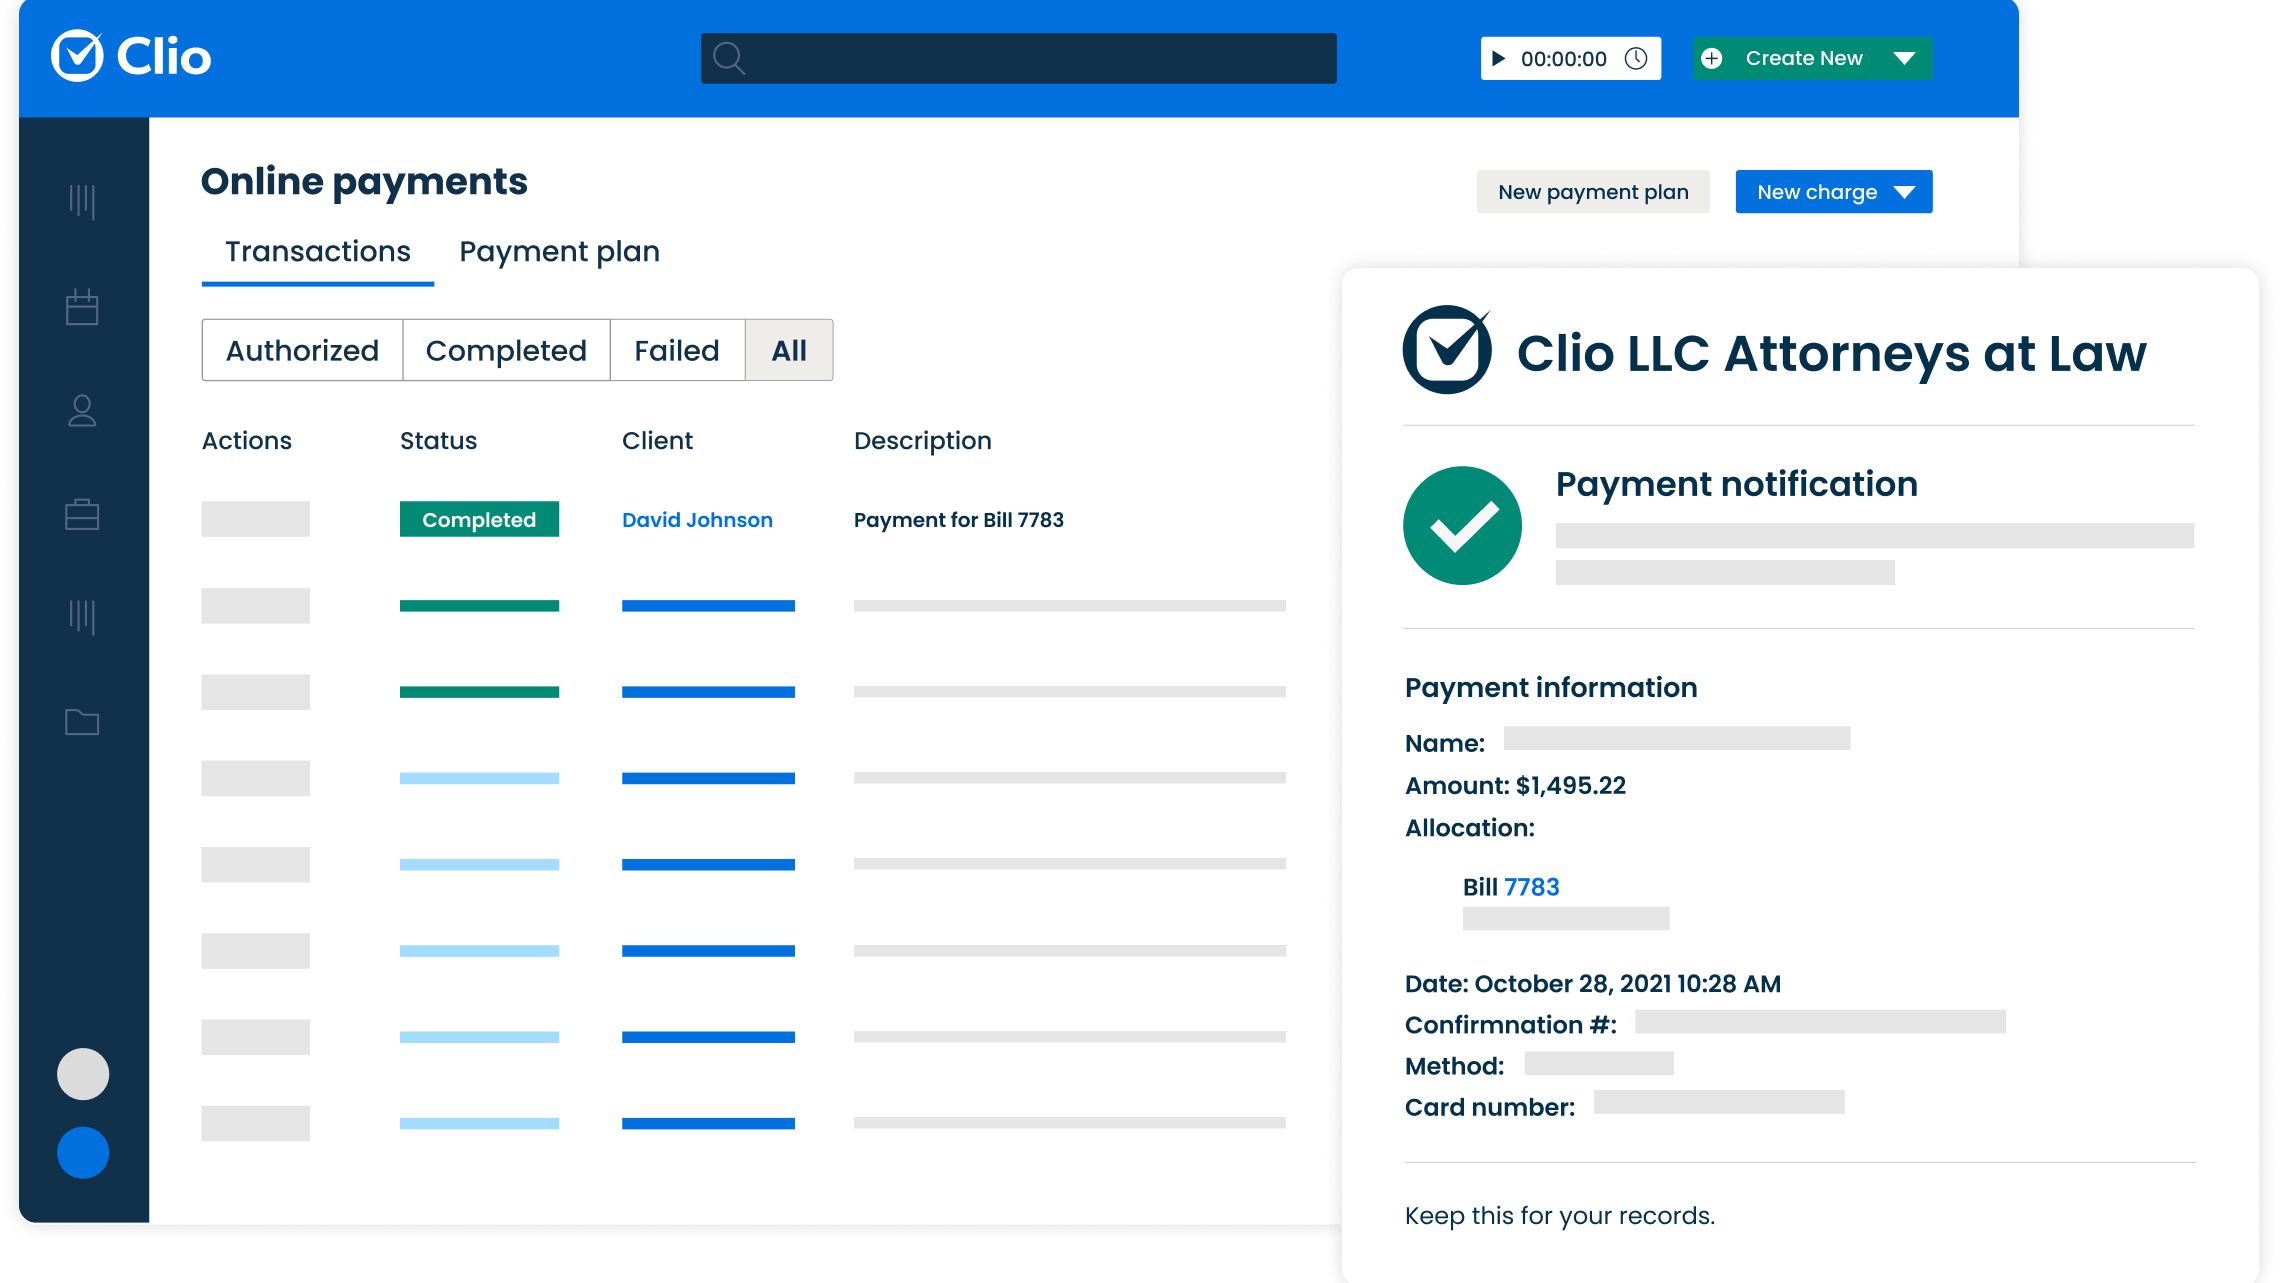Viewport: 2280px width, 1283px height.
Task: Click the contacts person sidebar icon
Action: point(81,410)
